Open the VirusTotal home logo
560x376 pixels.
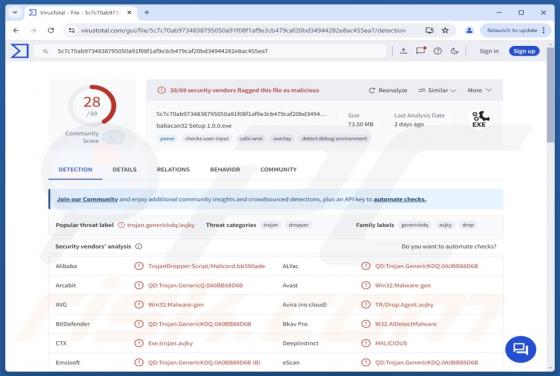20,51
